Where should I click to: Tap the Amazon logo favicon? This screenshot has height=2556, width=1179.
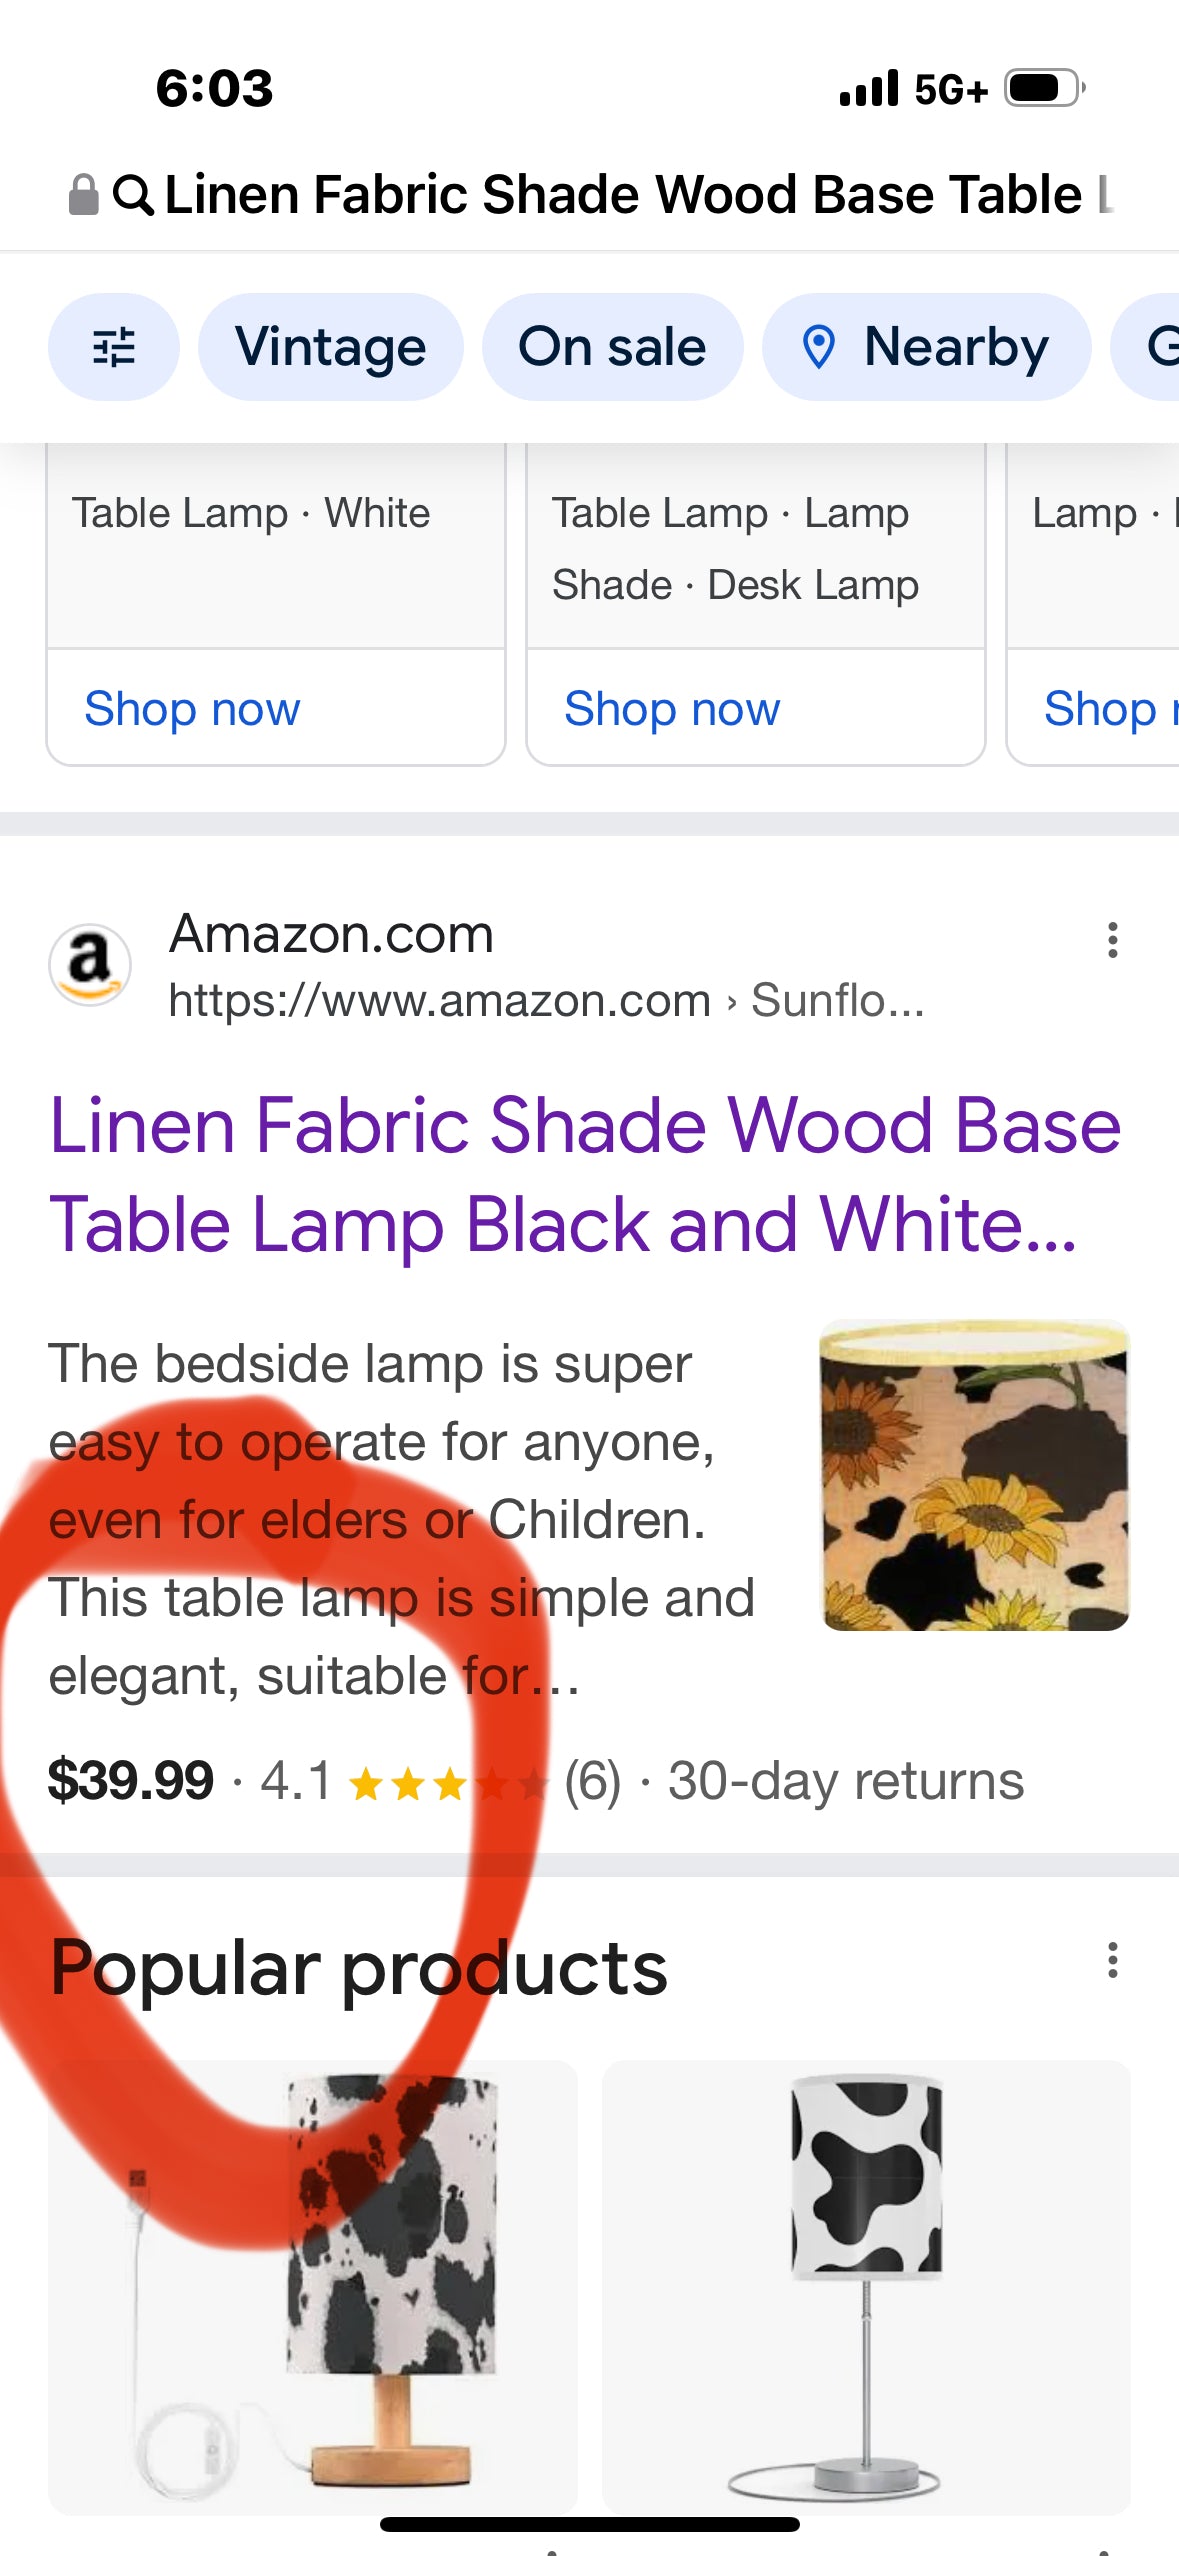[x=90, y=964]
